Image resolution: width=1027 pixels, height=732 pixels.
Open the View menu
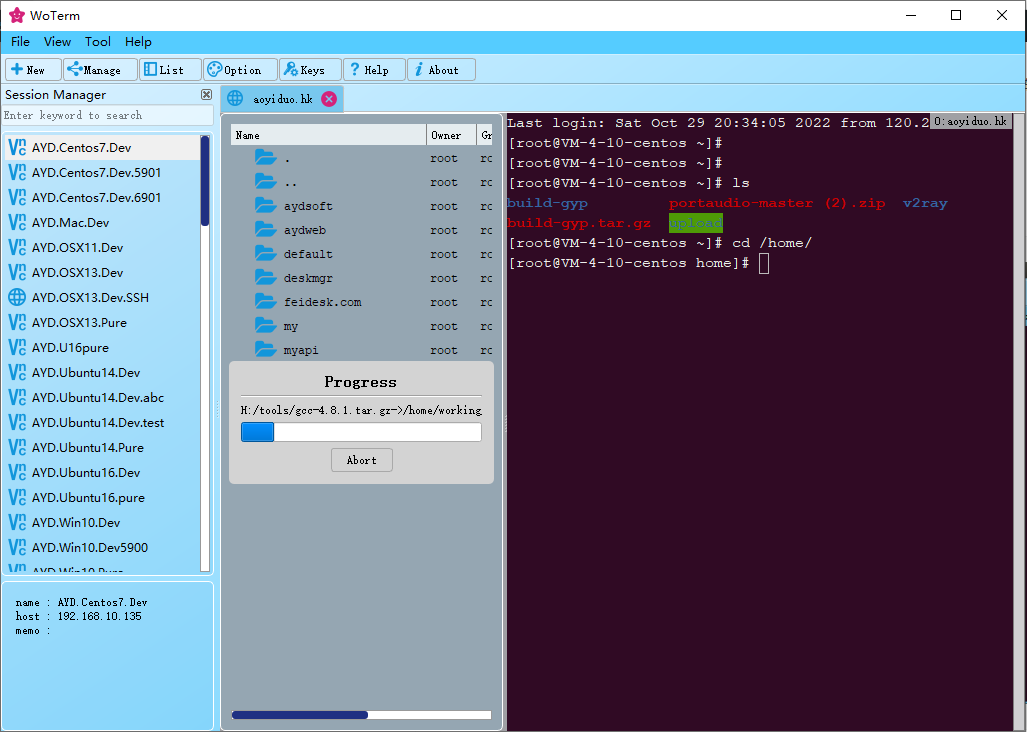pos(57,41)
